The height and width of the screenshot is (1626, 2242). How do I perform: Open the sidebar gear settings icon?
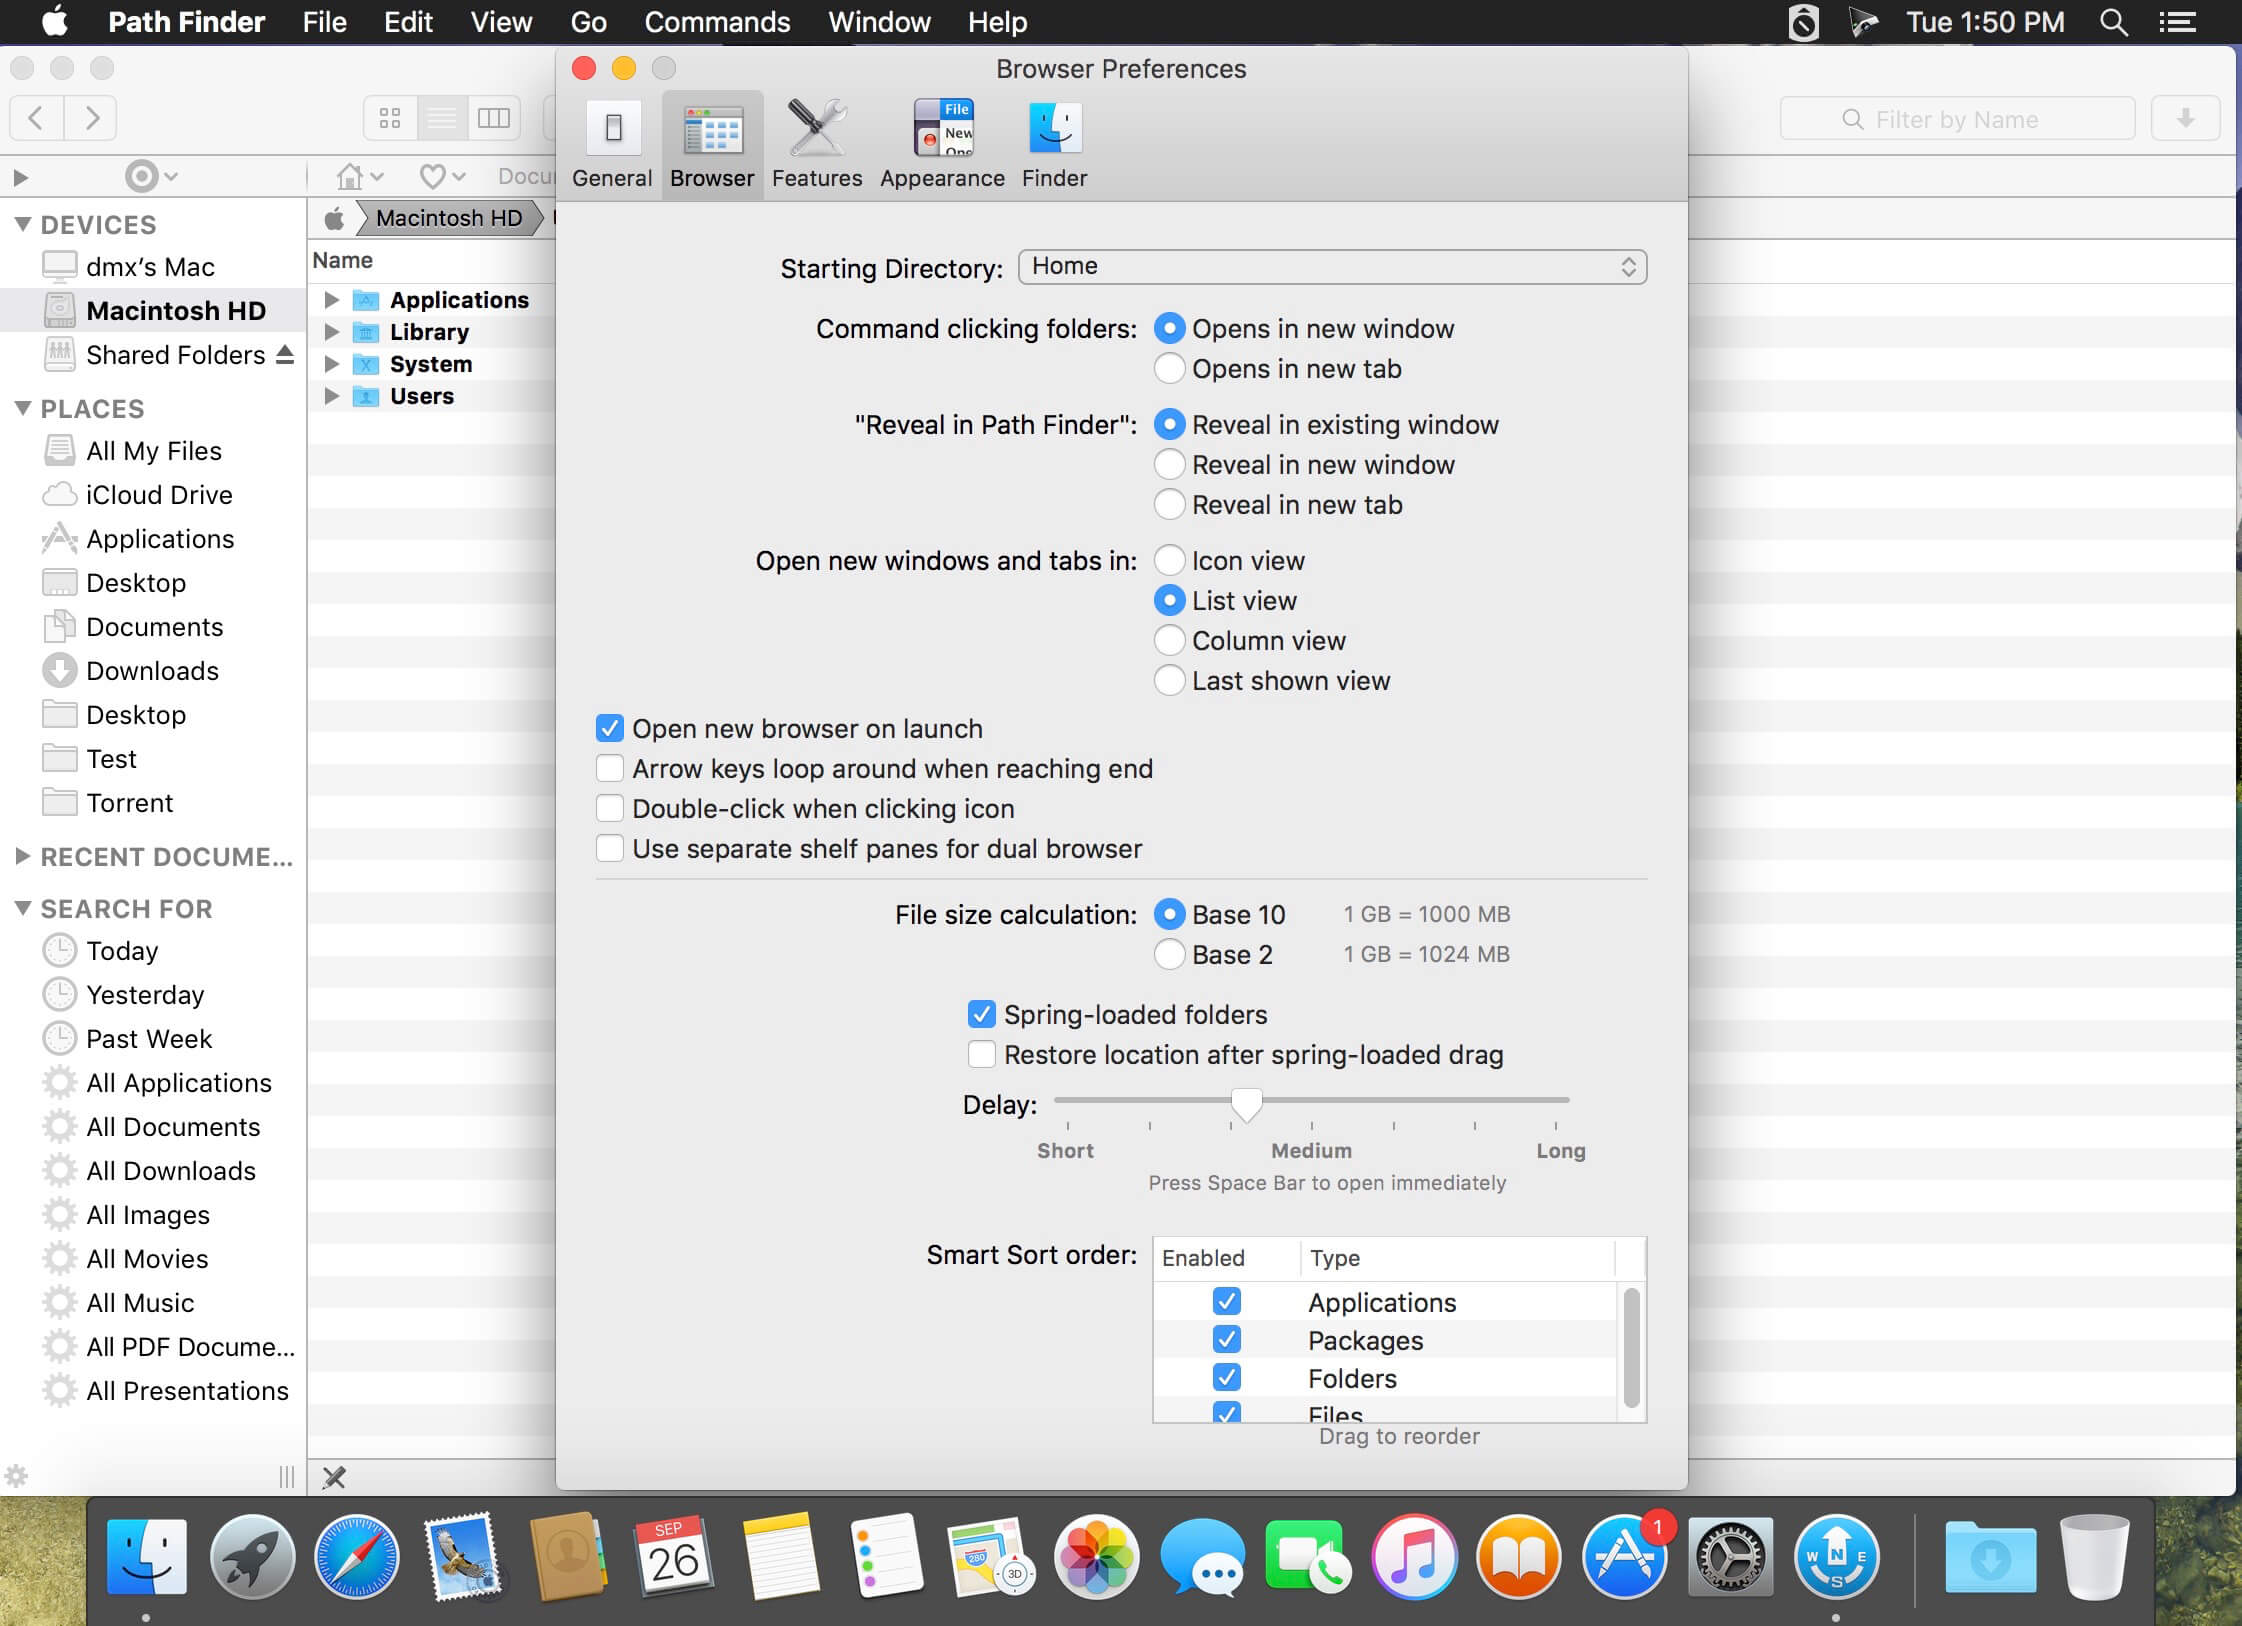(x=17, y=1476)
